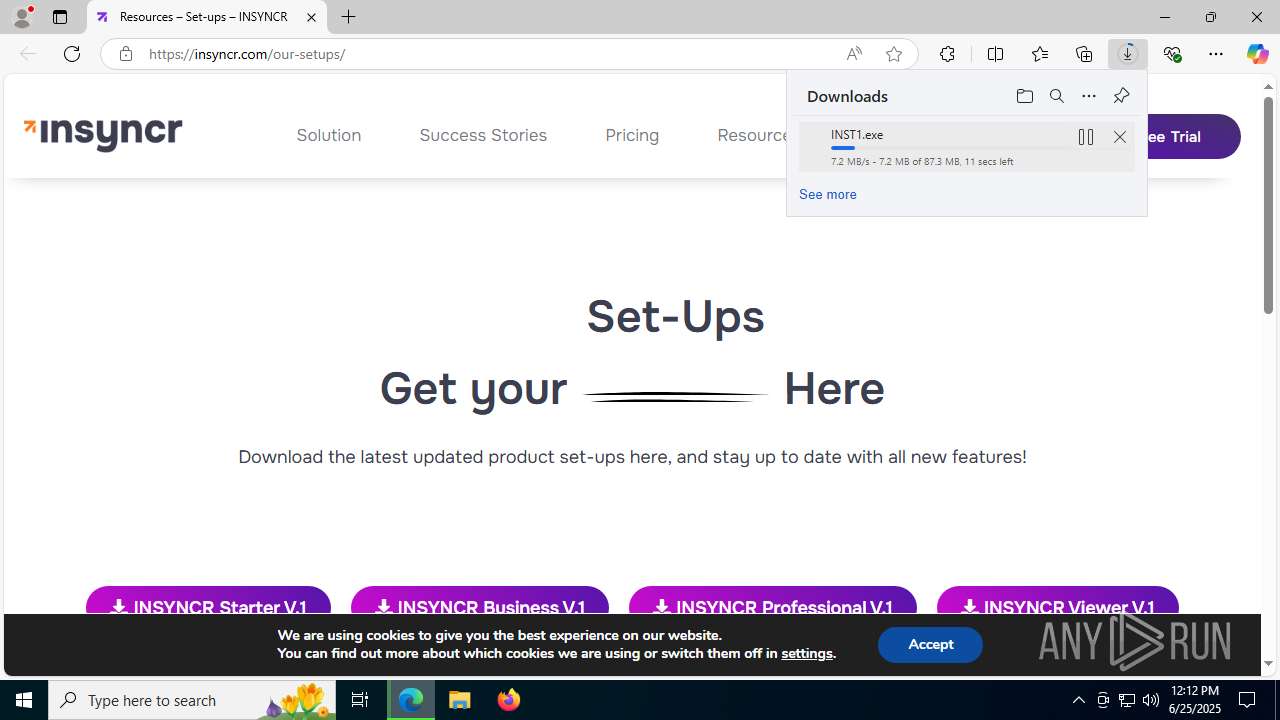The height and width of the screenshot is (720, 1280).
Task: Open the Solution menu
Action: coord(328,135)
